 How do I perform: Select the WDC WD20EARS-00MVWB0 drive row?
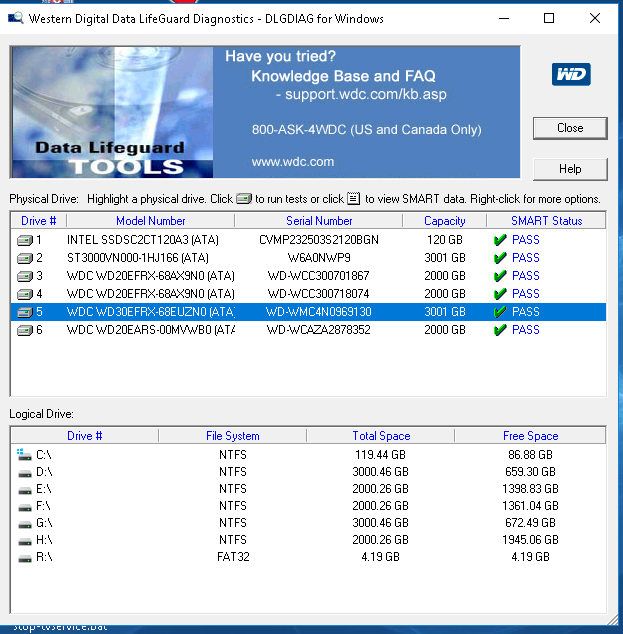[150, 330]
